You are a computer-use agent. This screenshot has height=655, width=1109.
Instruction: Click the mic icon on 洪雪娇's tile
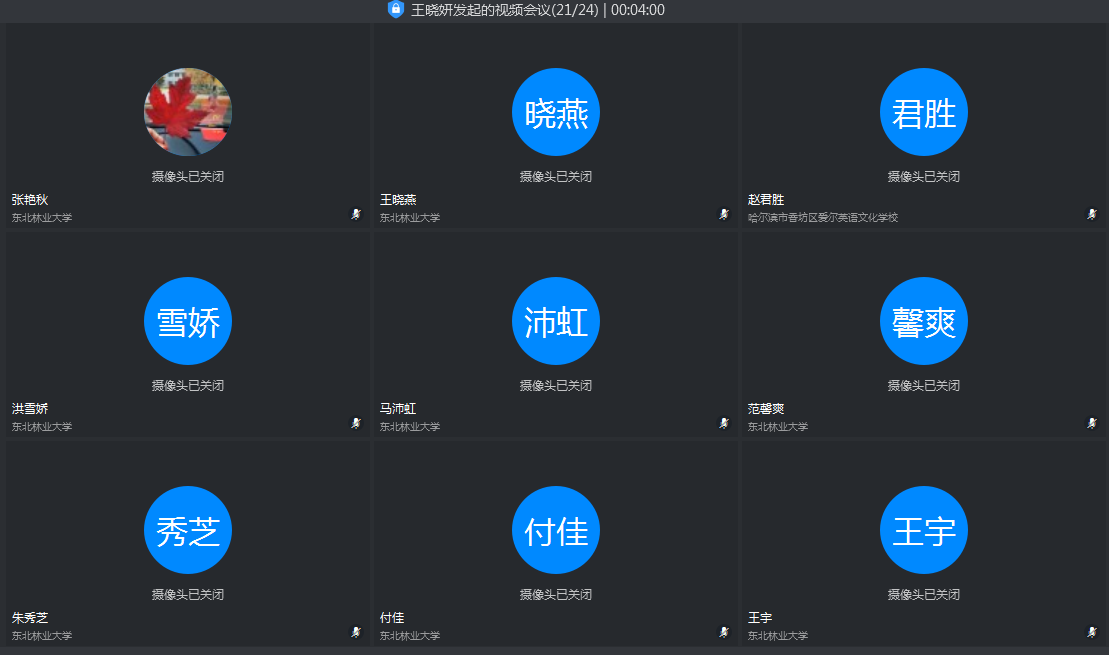tap(356, 422)
